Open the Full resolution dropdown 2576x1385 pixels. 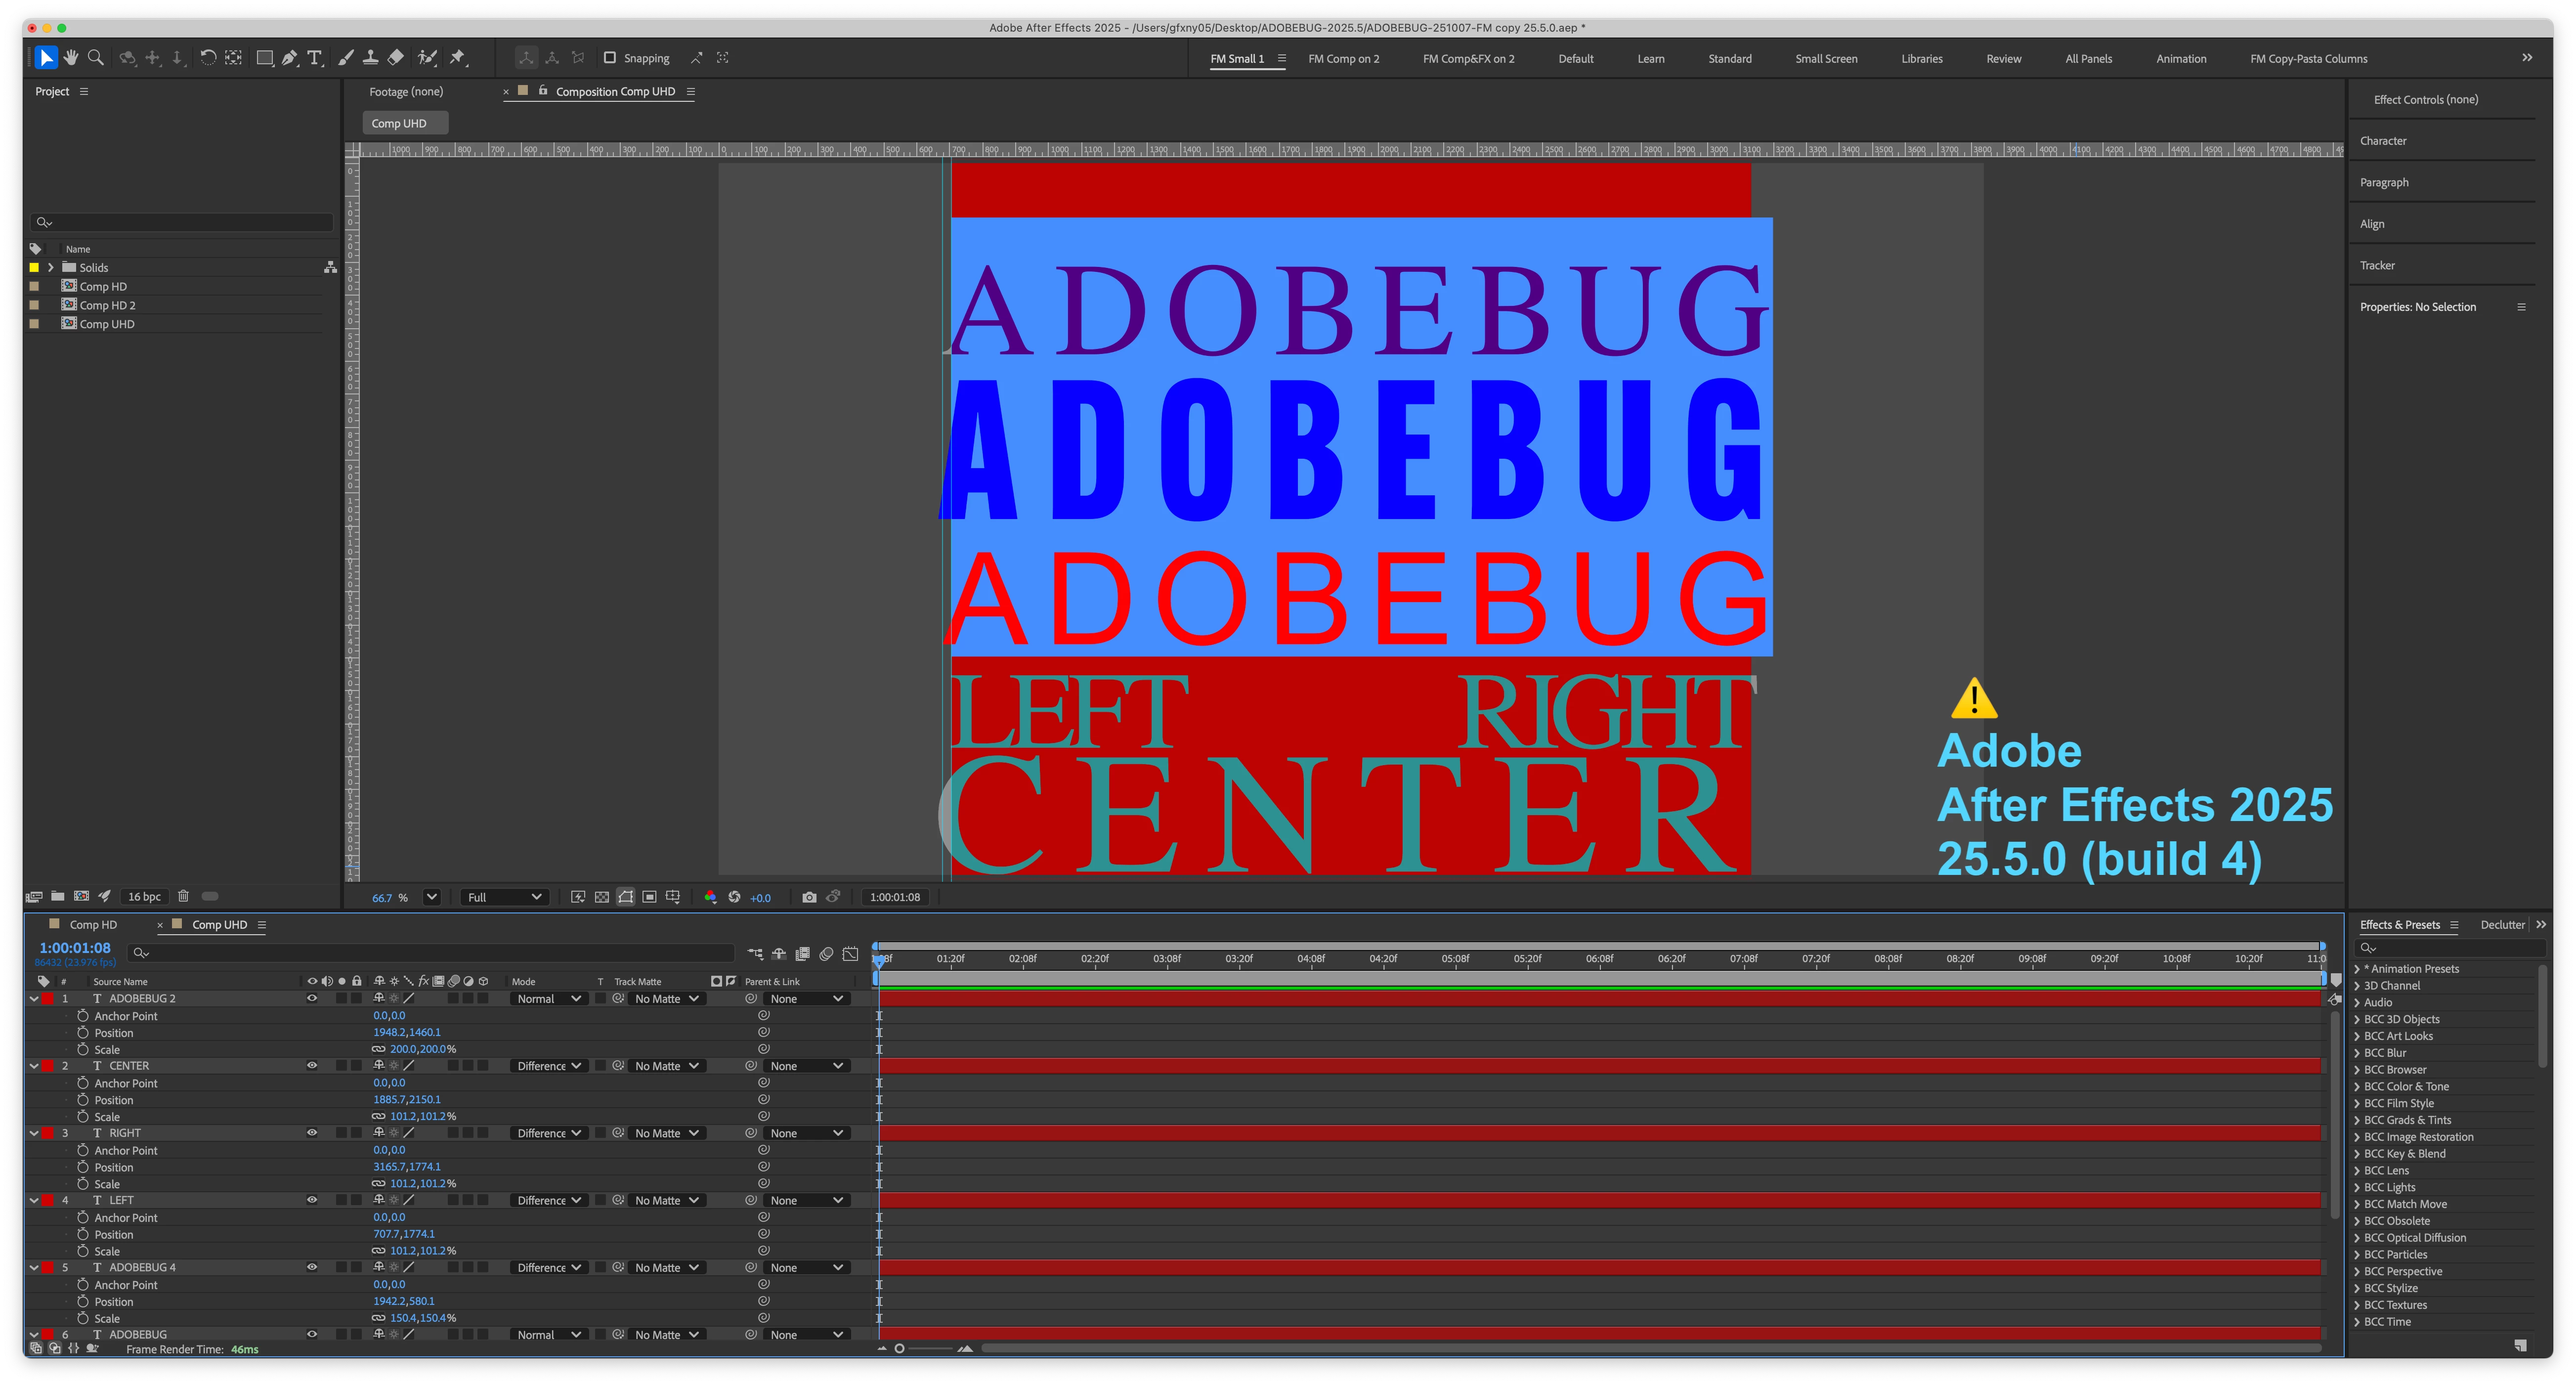tap(505, 897)
